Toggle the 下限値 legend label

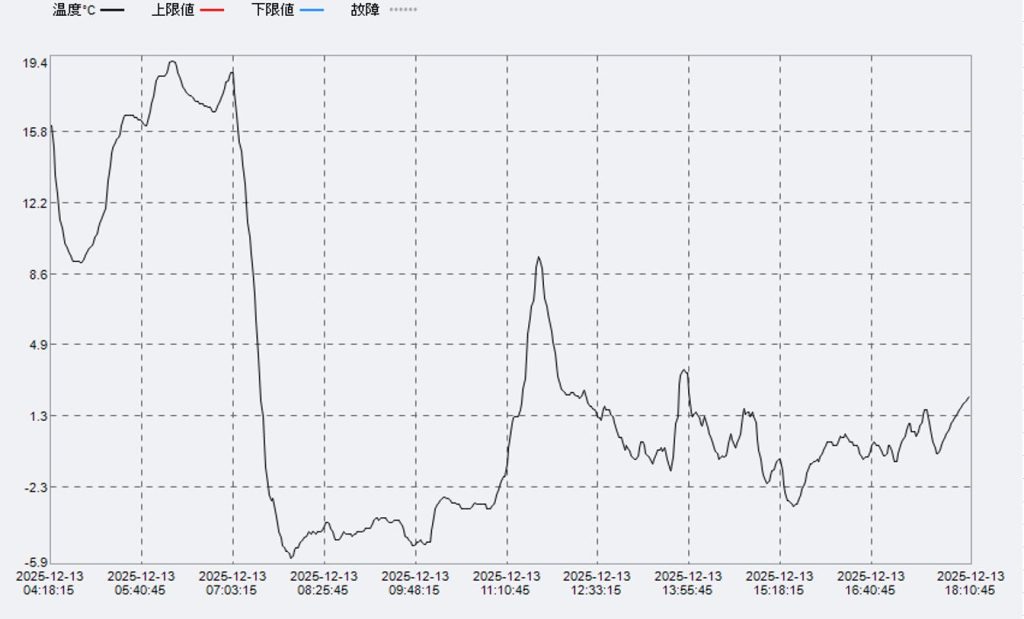pos(273,10)
